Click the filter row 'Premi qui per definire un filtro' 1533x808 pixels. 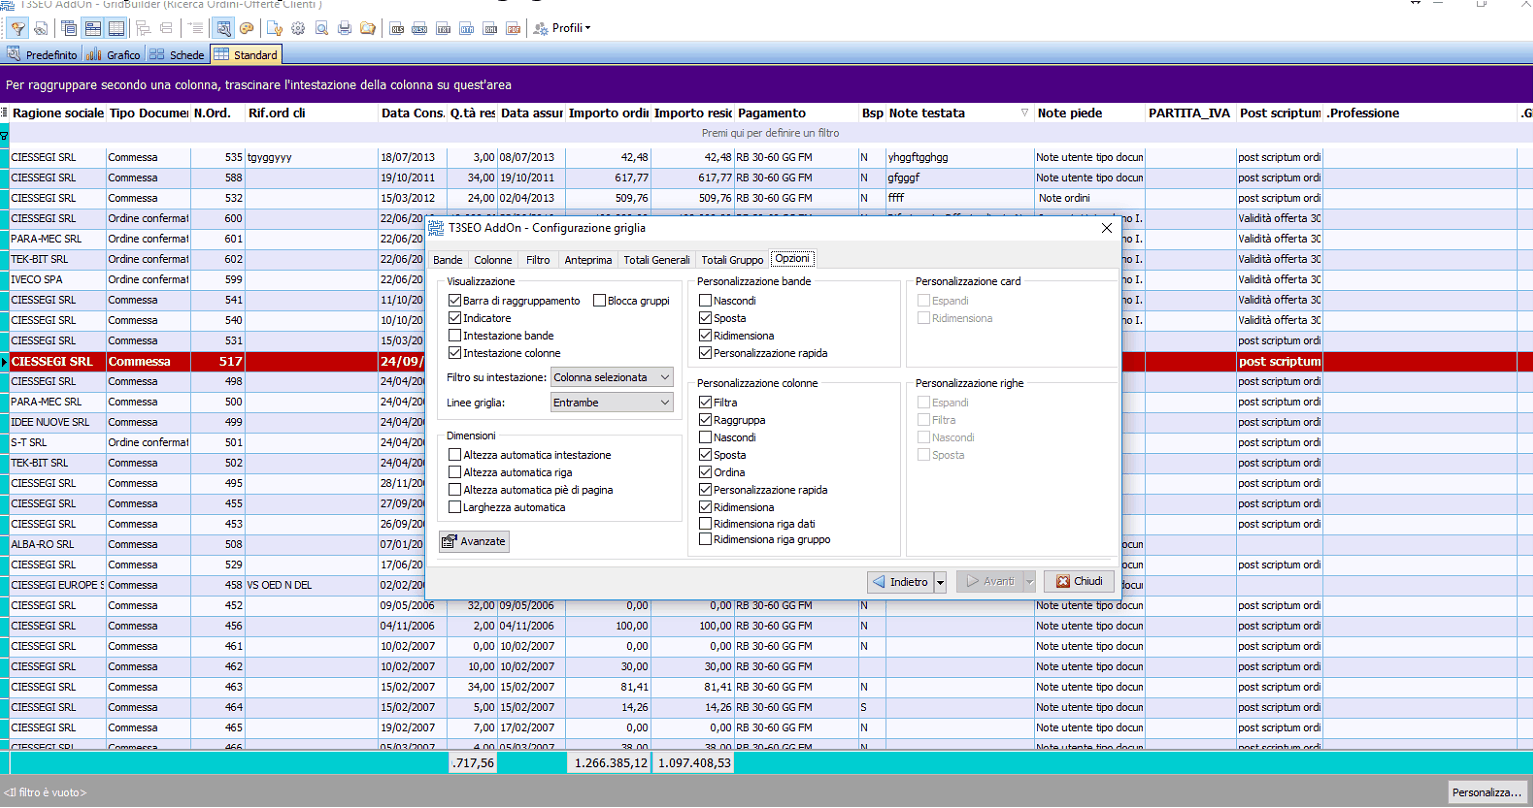coord(770,133)
